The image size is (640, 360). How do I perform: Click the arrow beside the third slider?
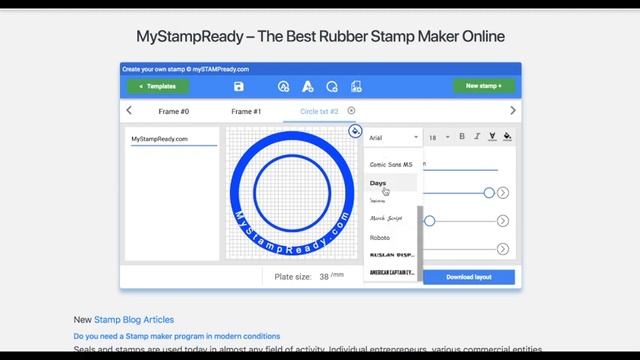[x=503, y=249]
